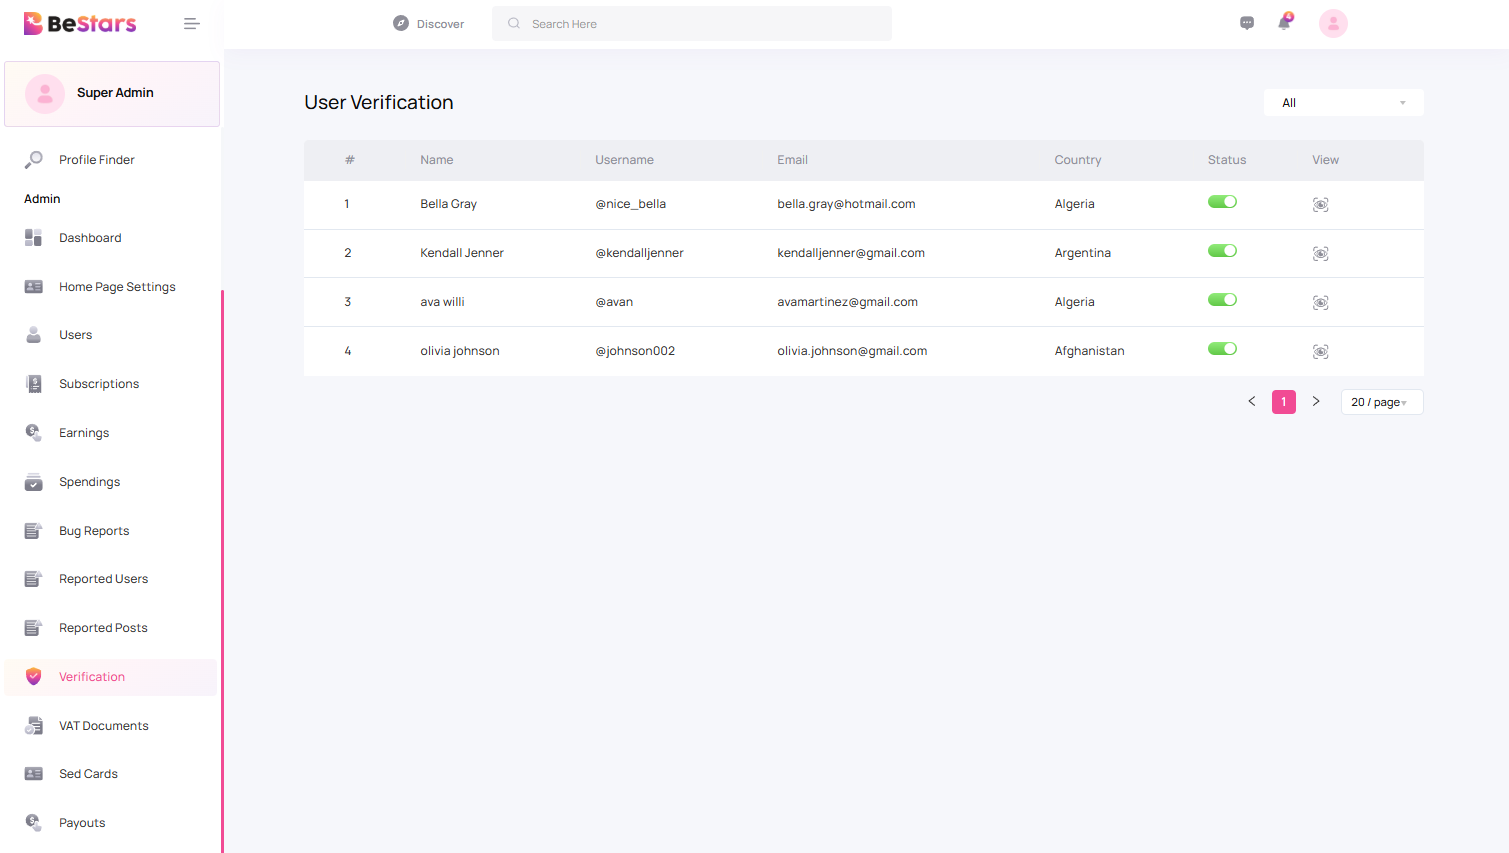1509x853 pixels.
Task: Click the BeStars logo
Action: [80, 24]
